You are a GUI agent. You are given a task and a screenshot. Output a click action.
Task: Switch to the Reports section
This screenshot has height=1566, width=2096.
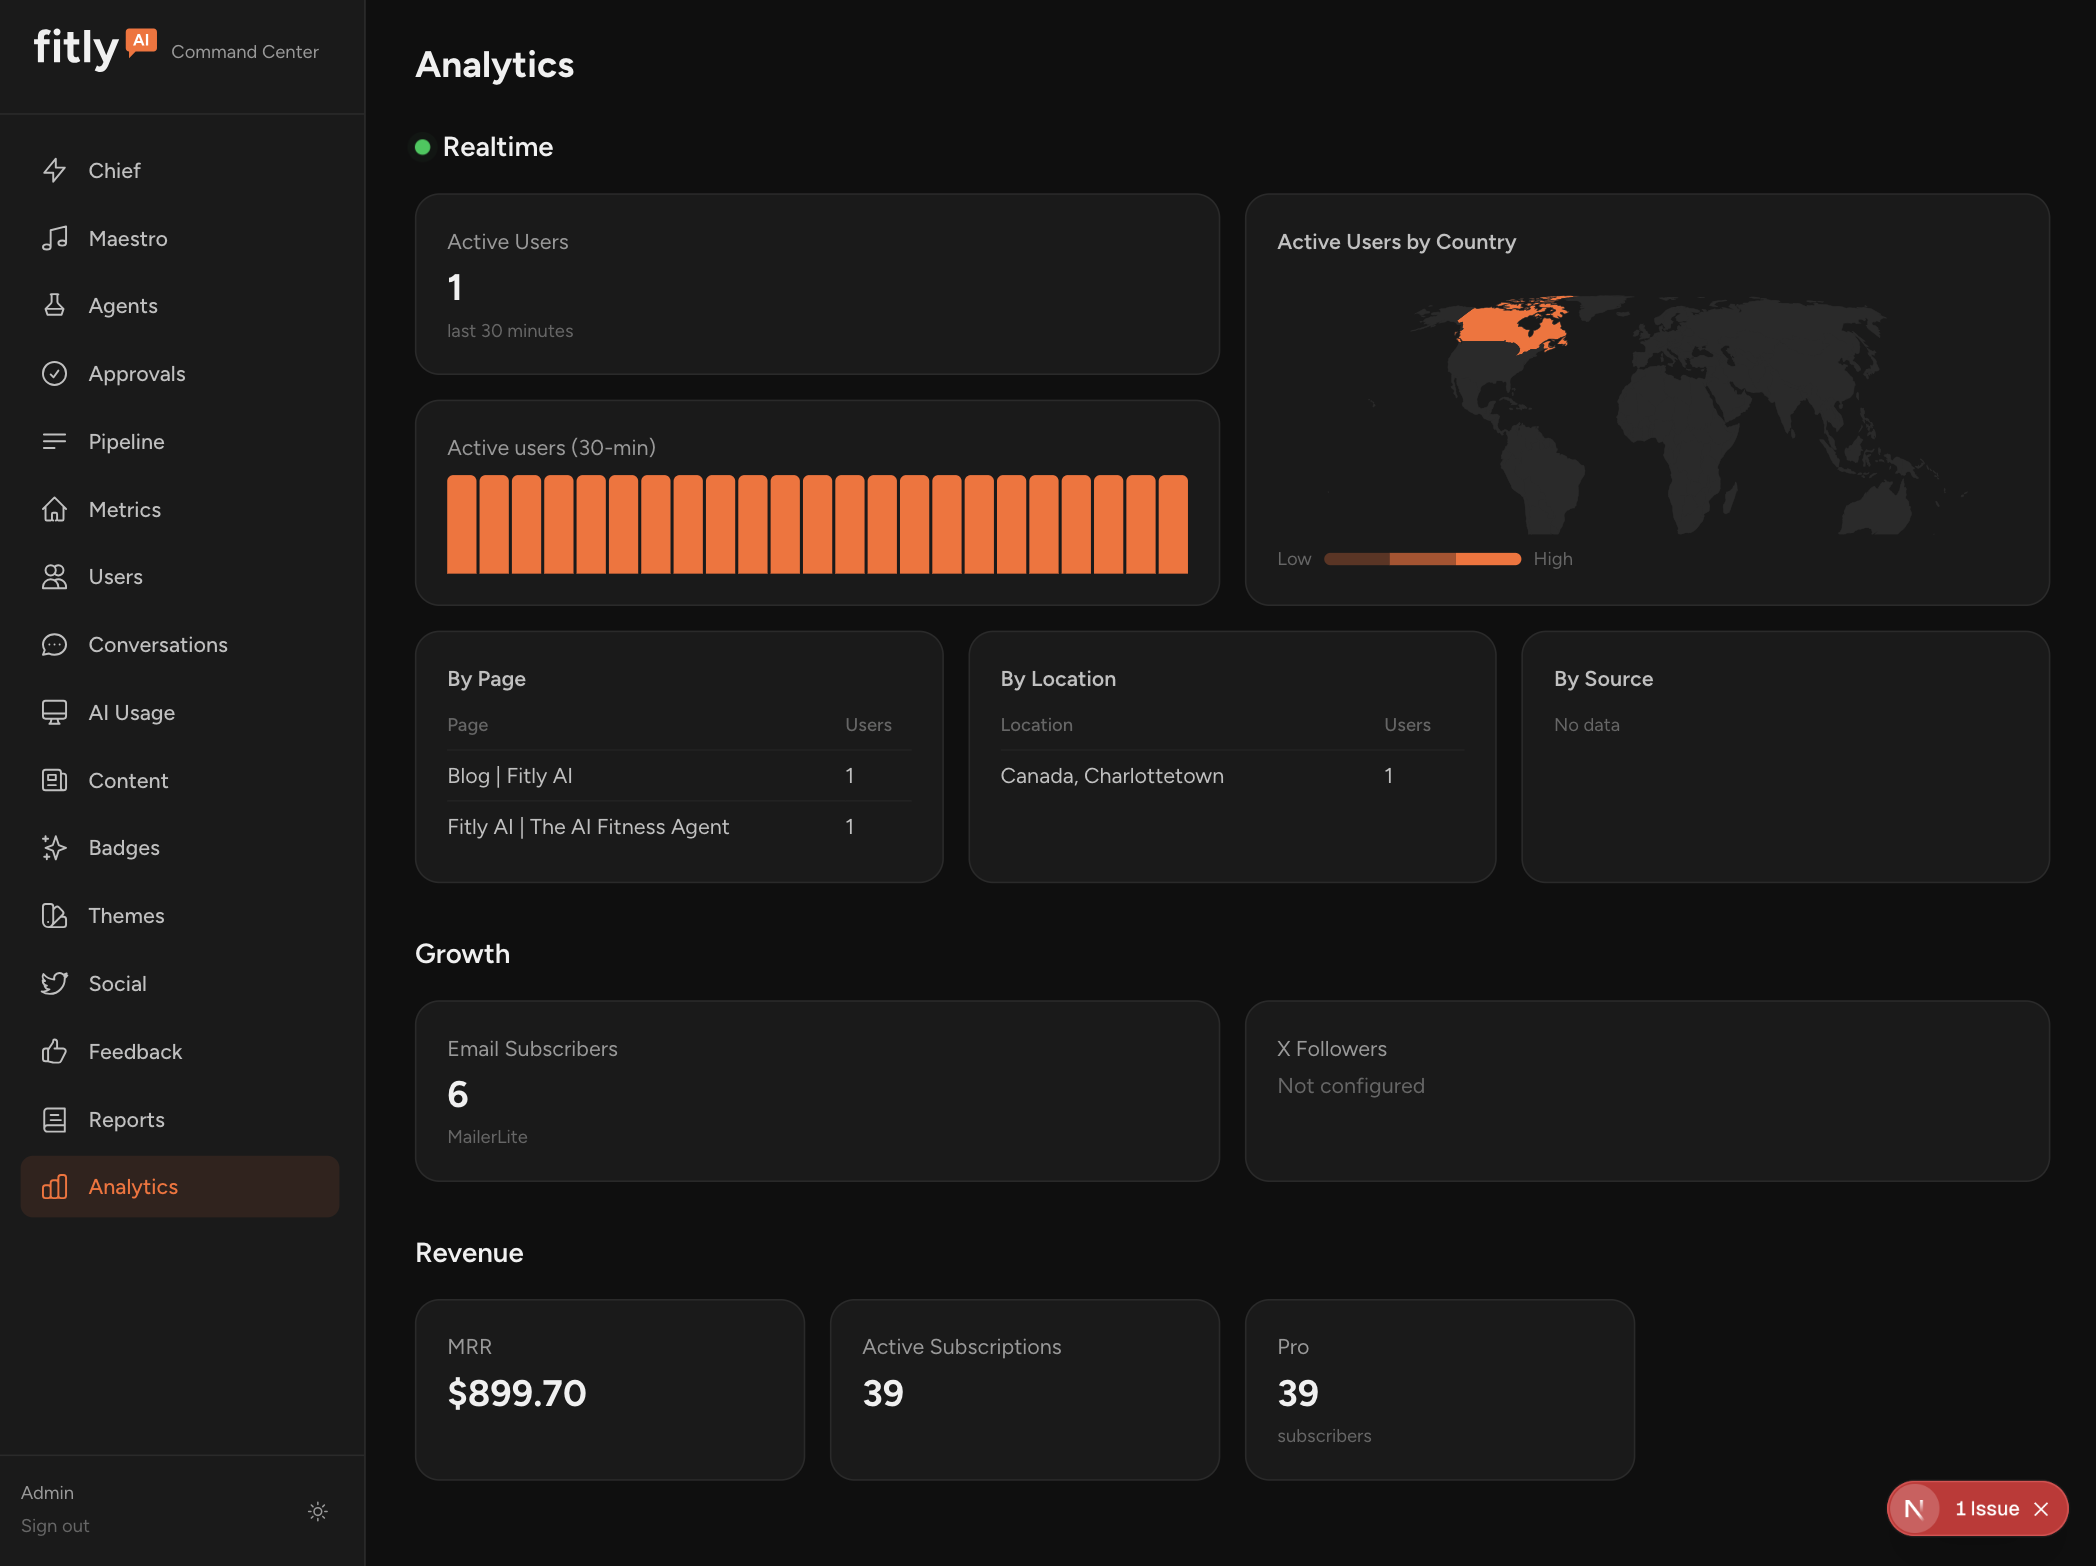(x=56, y=1119)
